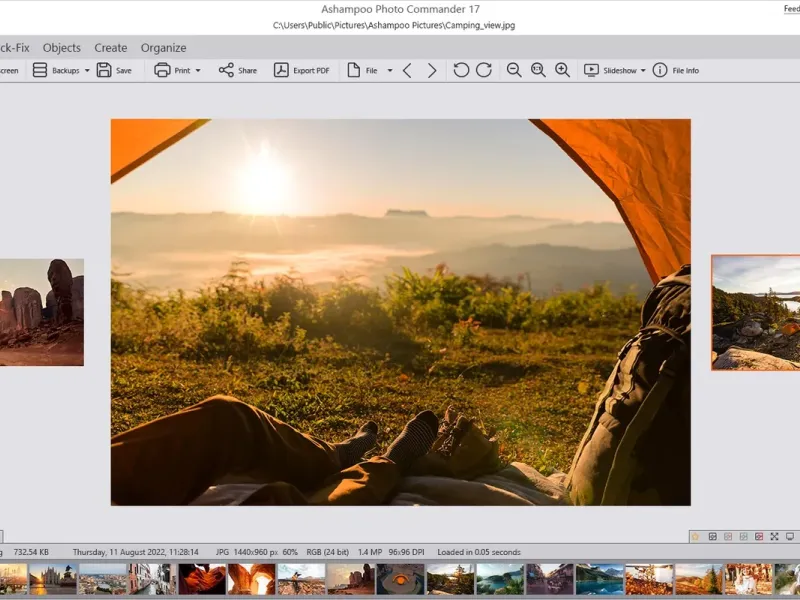Click the Save disk icon
Viewport: 800px width, 600px height.
click(104, 70)
